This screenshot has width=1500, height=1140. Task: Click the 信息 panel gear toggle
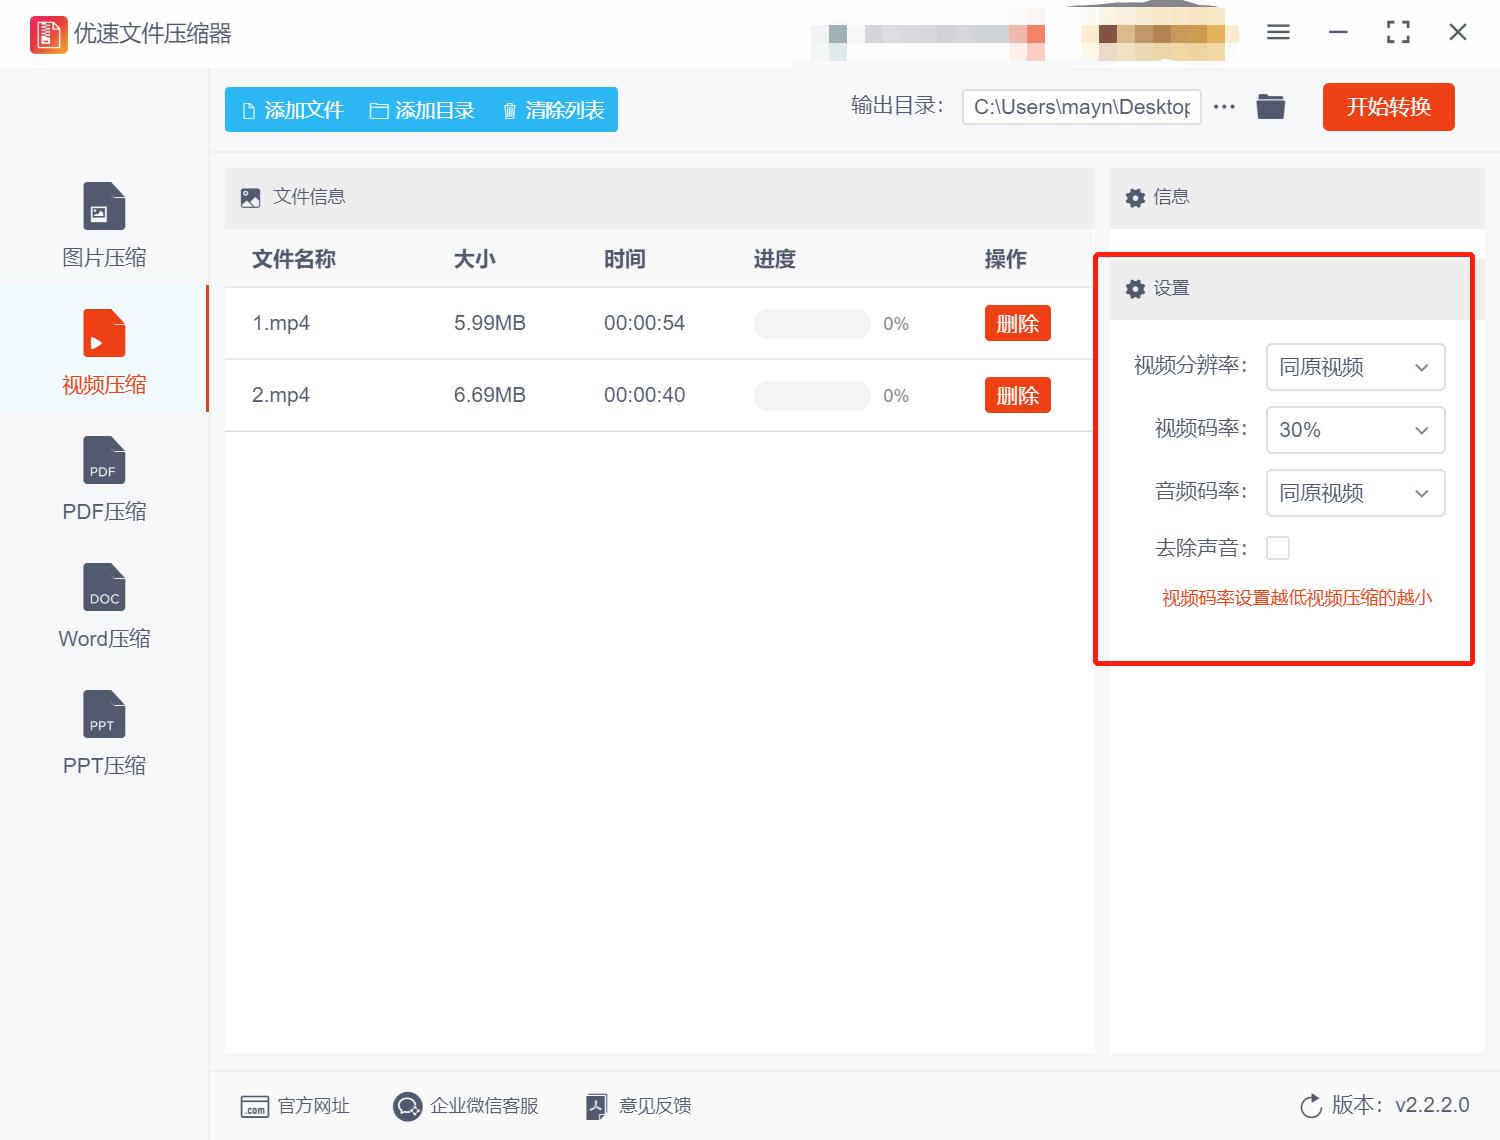1135,197
